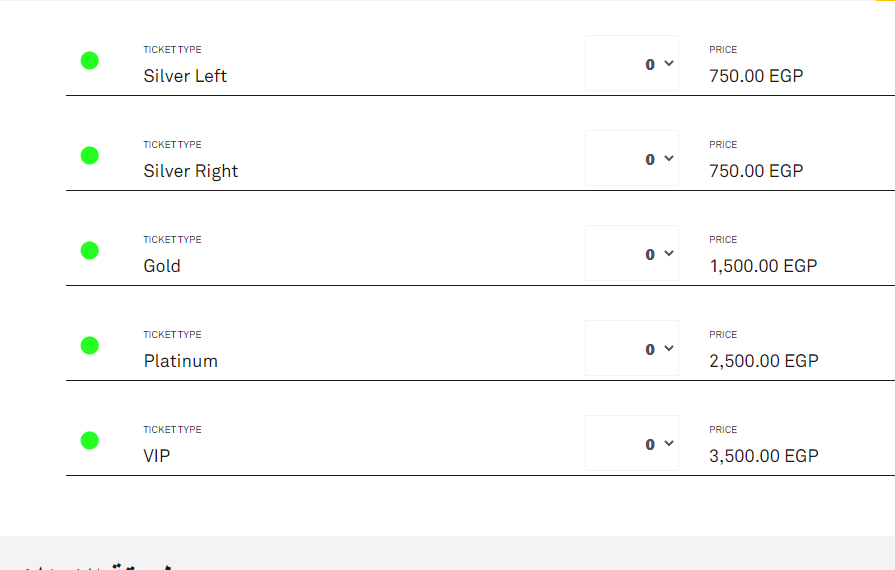Click the 3,500.00 EGP VIP price
Screen dimensions: 895x570
[x=764, y=456]
